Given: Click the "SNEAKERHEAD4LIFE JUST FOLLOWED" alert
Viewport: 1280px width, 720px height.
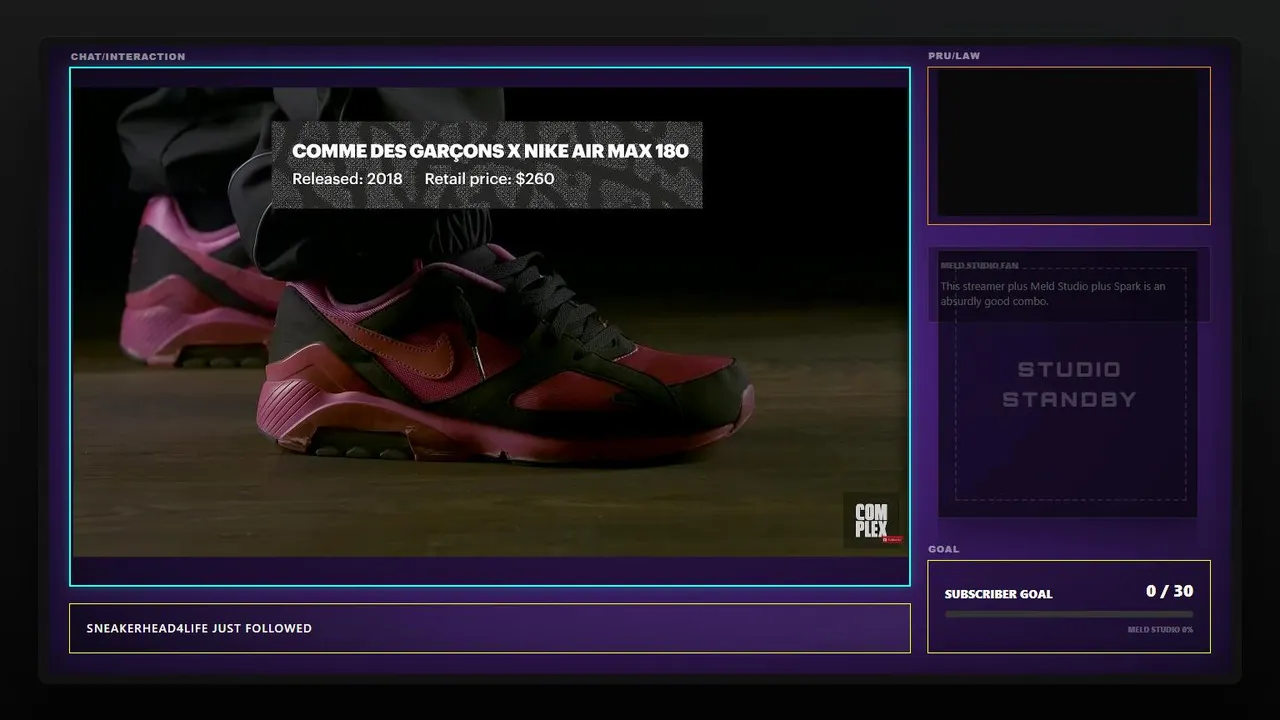Looking at the screenshot, I should click(490, 628).
